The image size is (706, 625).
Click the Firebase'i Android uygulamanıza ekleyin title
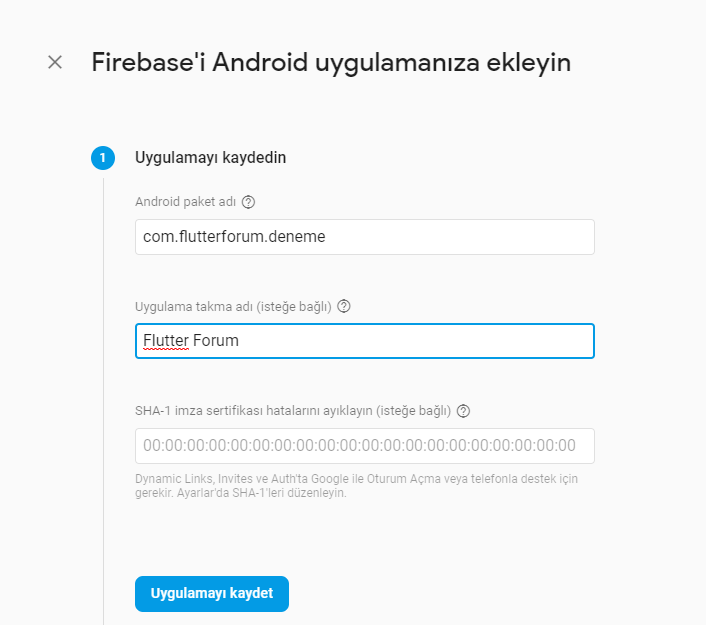[x=331, y=62]
